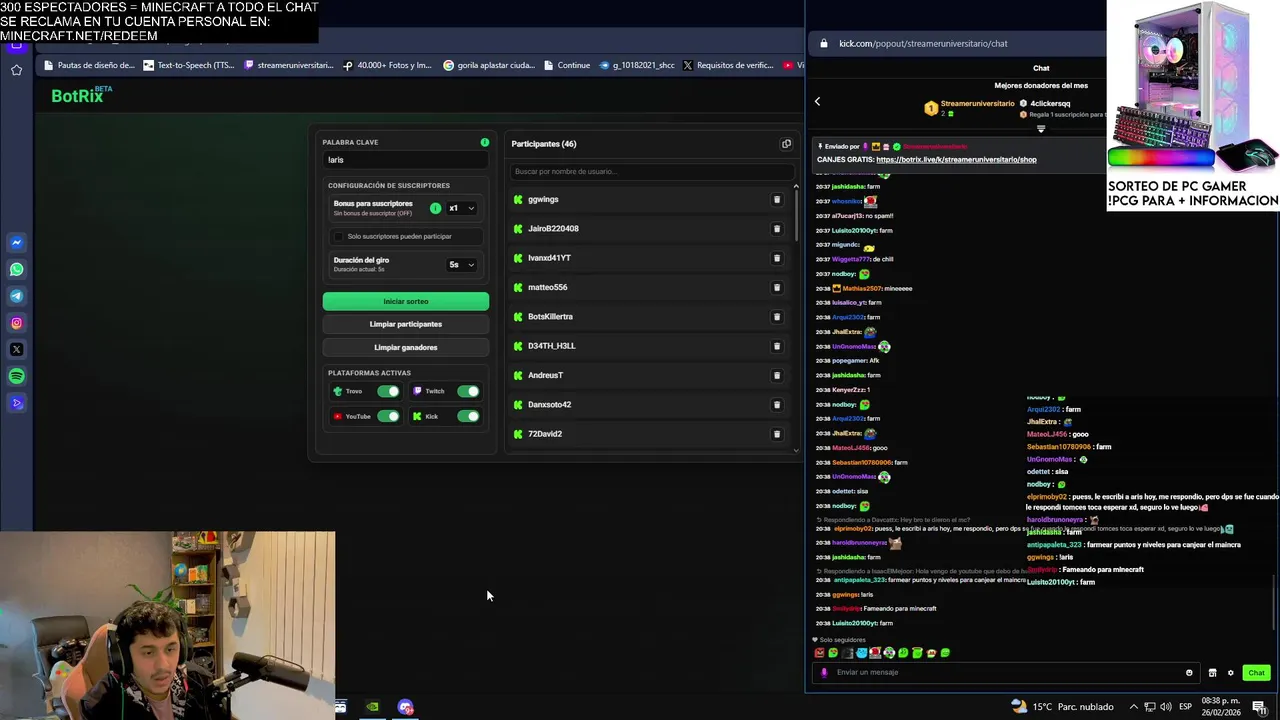Image resolution: width=1280 pixels, height=720 pixels.
Task: Select first red emote in chat emote bar
Action: tap(820, 653)
